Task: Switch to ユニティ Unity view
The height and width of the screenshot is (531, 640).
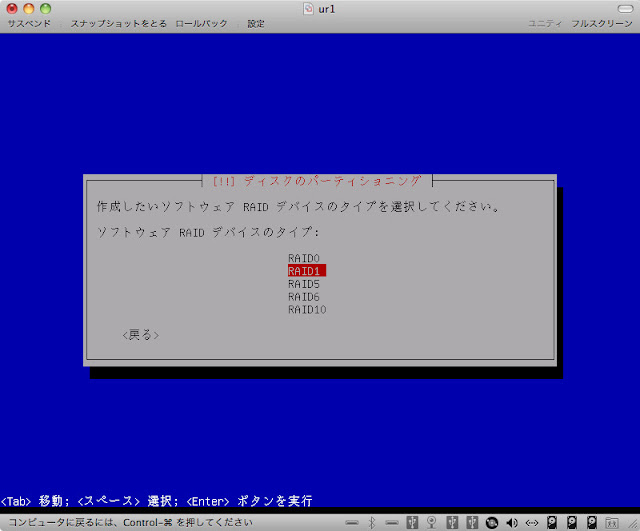Action: [x=545, y=24]
